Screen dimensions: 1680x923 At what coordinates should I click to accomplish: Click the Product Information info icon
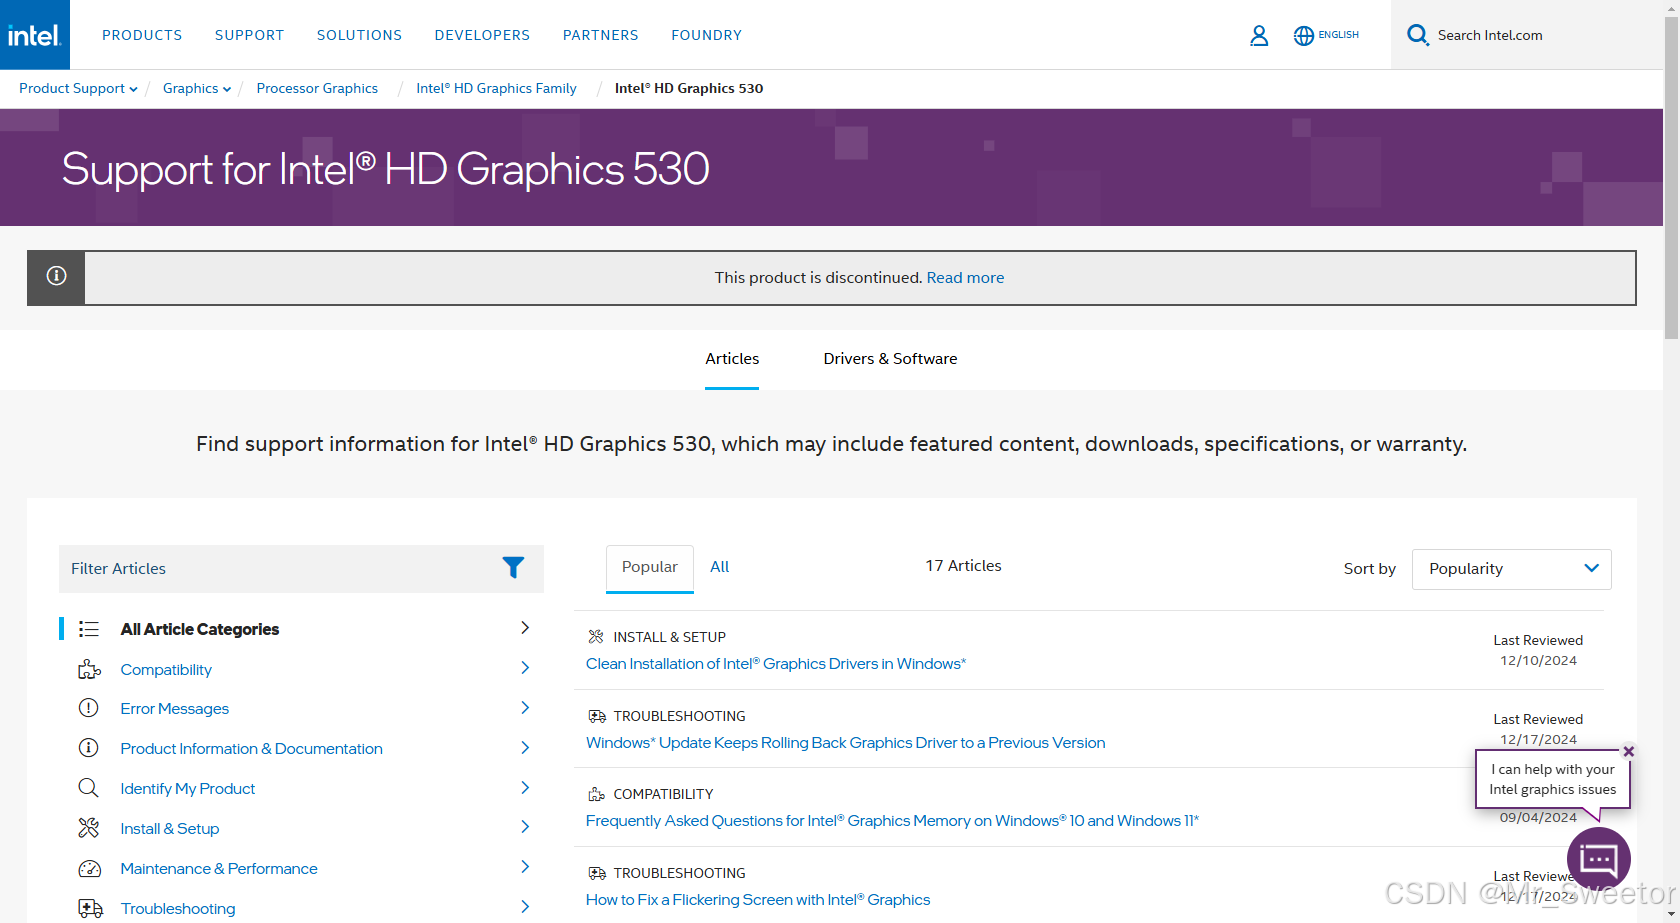pos(89,748)
